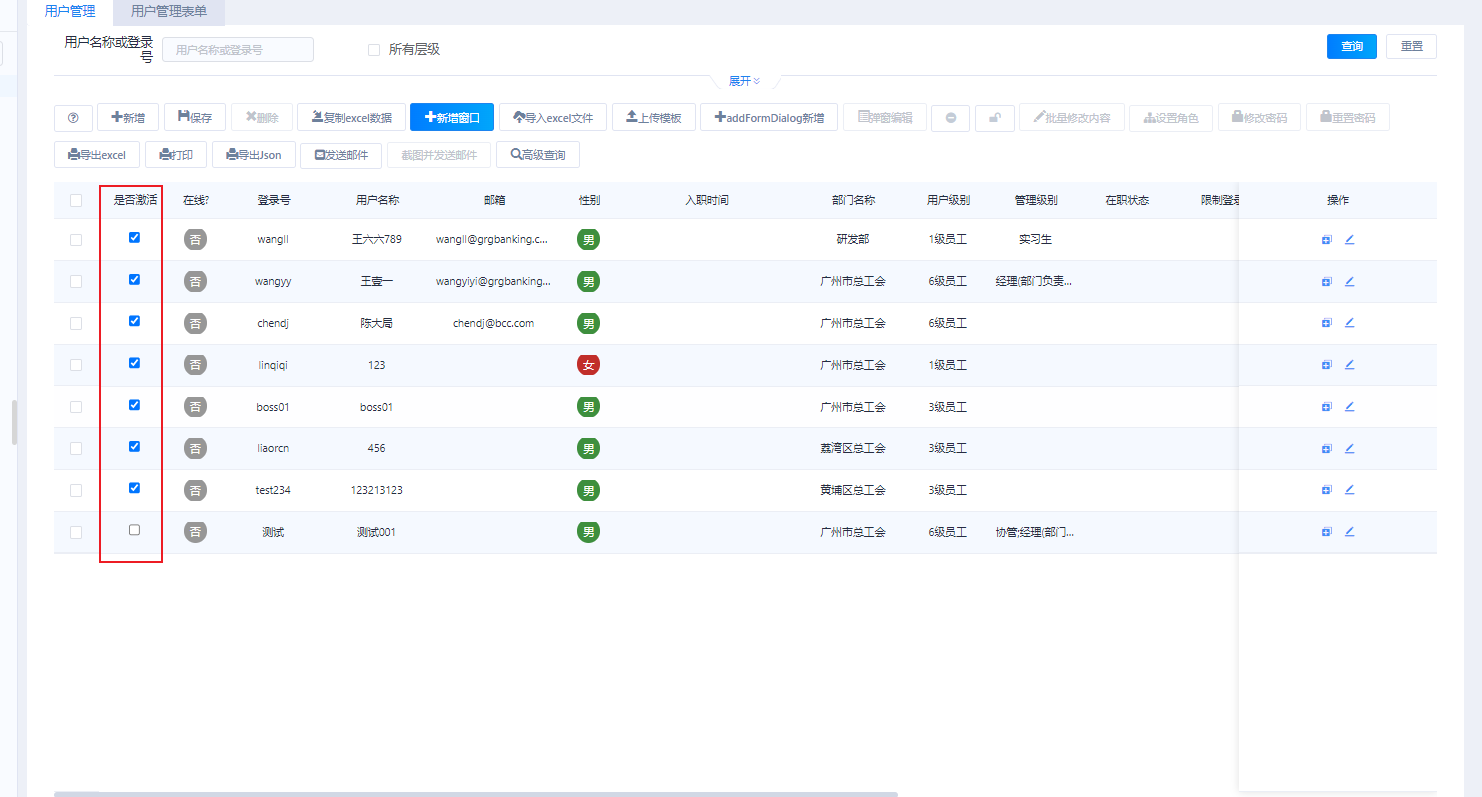Click the 保存 save button
Screen dimensions: 1482x797
195,117
